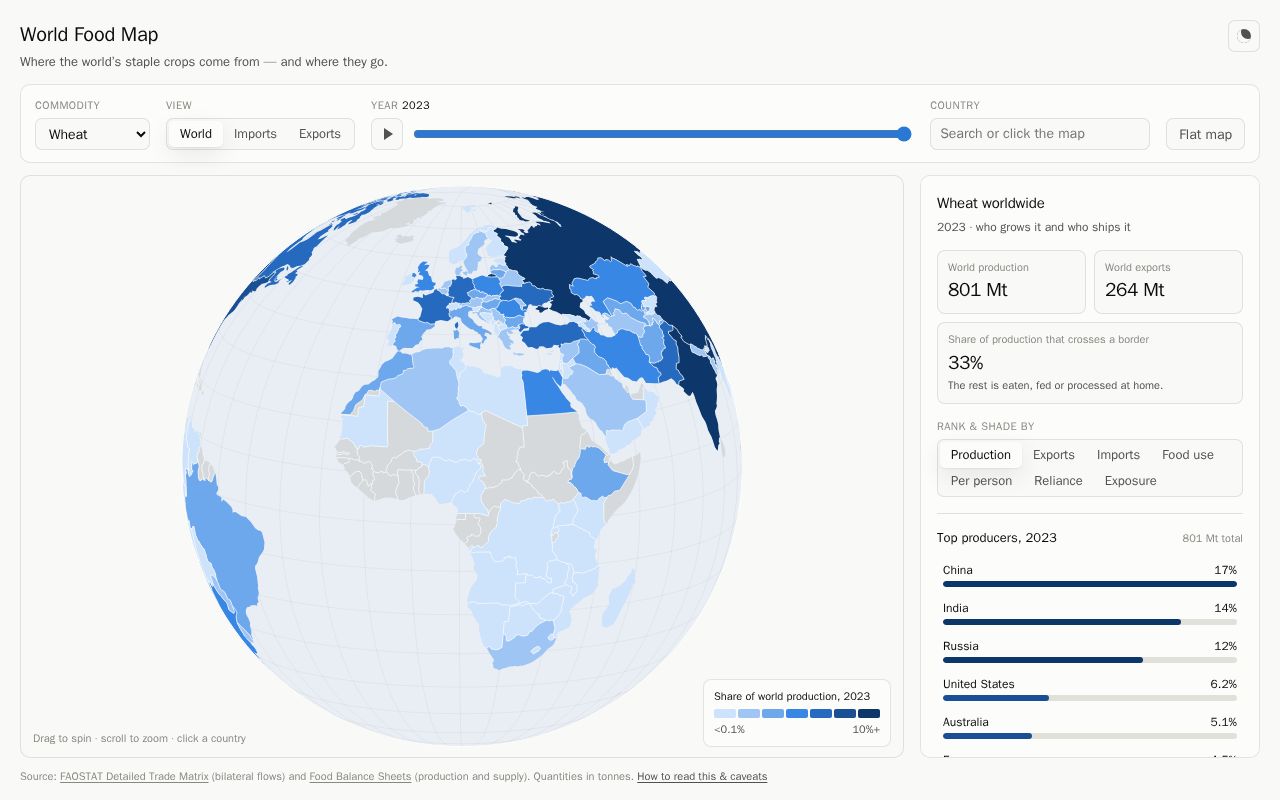Image resolution: width=1280 pixels, height=800 pixels.
Task: Open the FAOSTAT Detailed Trade Matrix link
Action: tap(134, 777)
